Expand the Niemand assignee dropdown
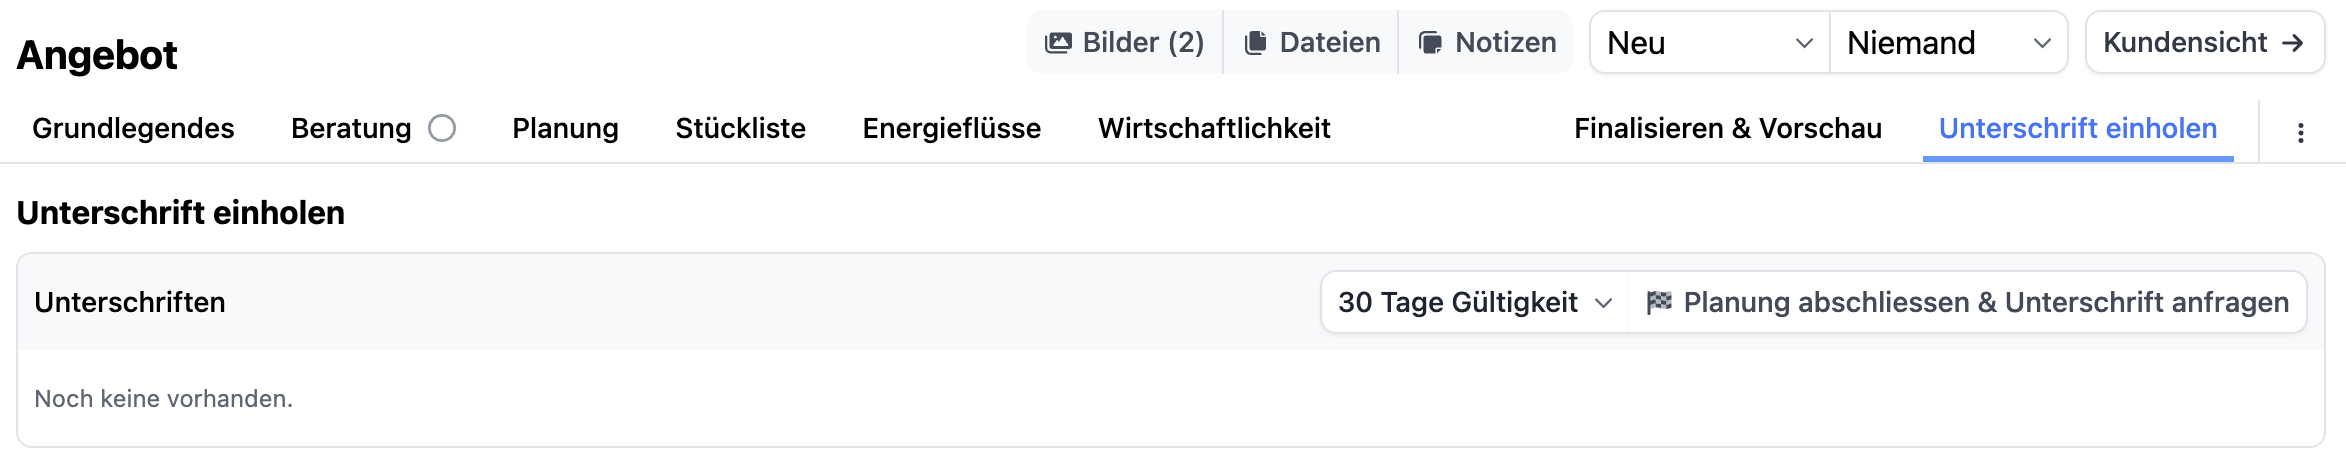The width and height of the screenshot is (2346, 468). click(1948, 43)
